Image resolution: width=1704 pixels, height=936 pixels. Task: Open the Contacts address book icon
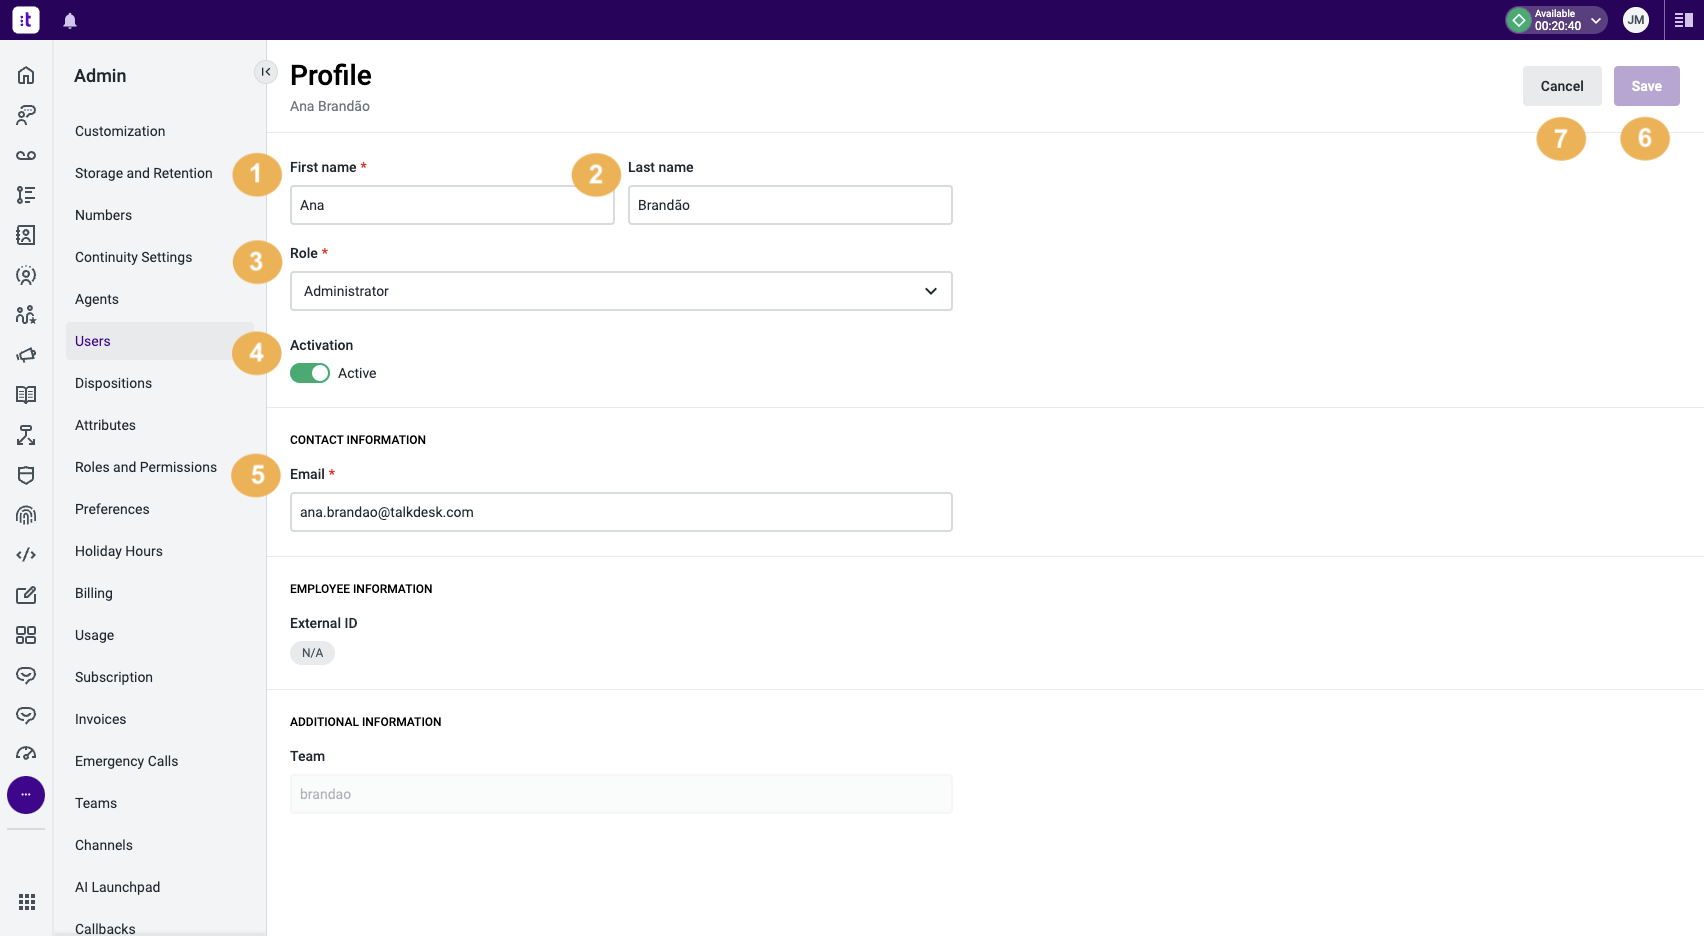[26, 235]
